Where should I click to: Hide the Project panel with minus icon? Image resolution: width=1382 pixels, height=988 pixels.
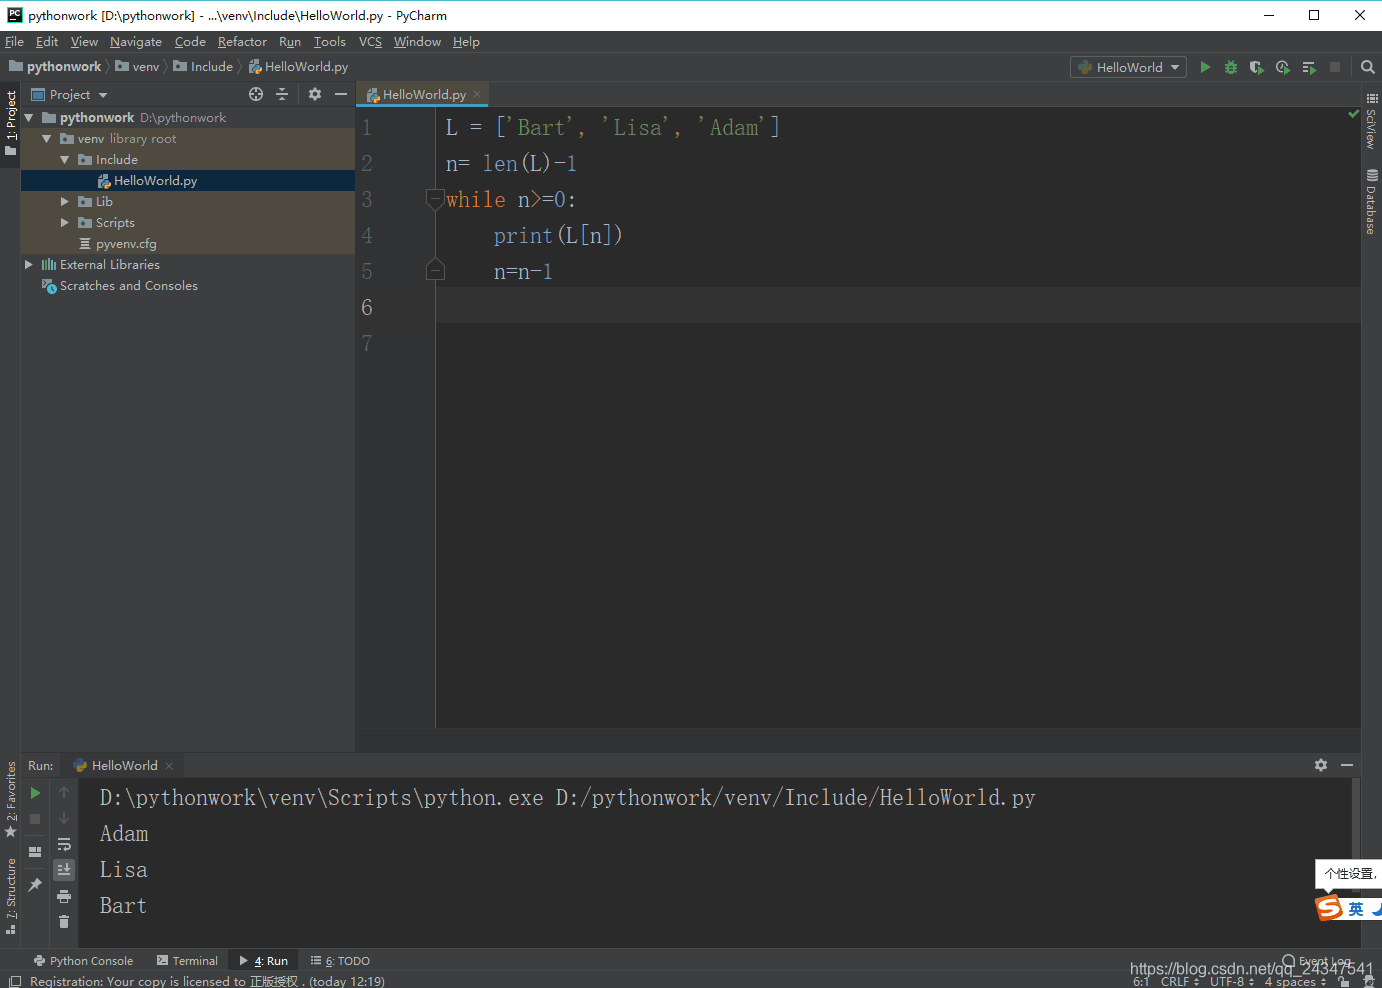point(341,94)
